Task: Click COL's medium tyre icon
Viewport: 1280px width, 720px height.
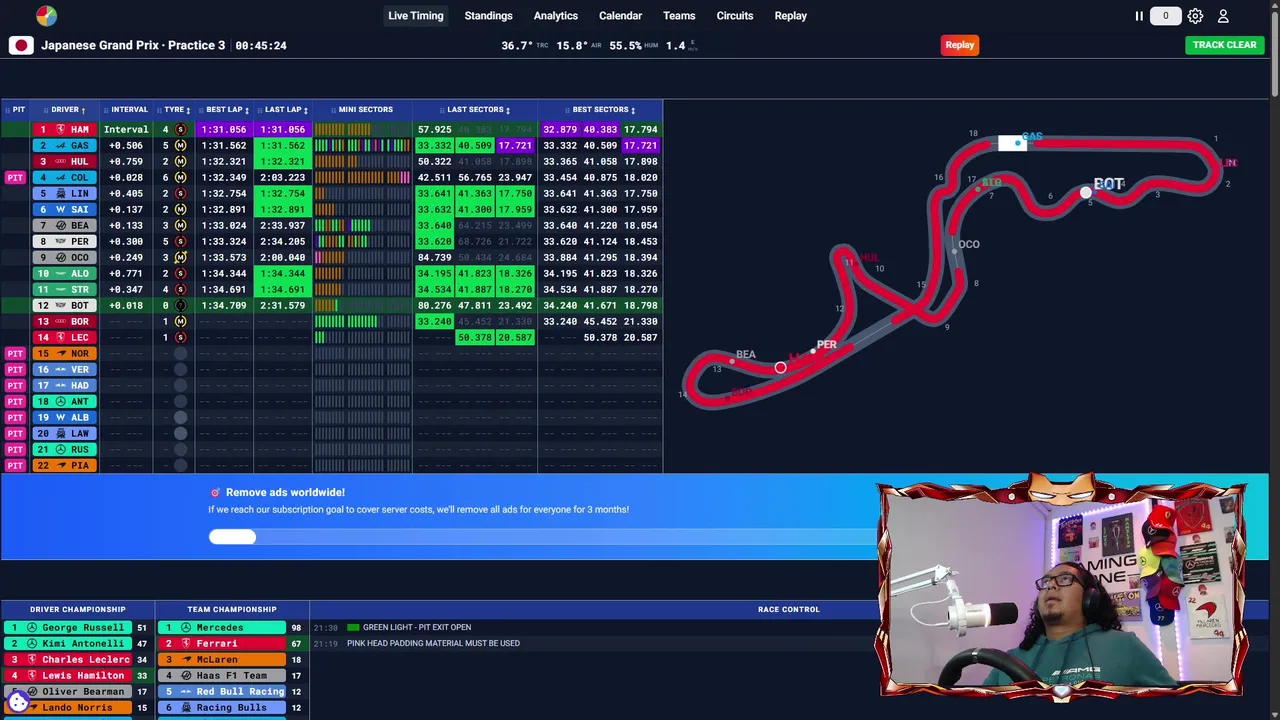Action: pyautogui.click(x=180, y=177)
